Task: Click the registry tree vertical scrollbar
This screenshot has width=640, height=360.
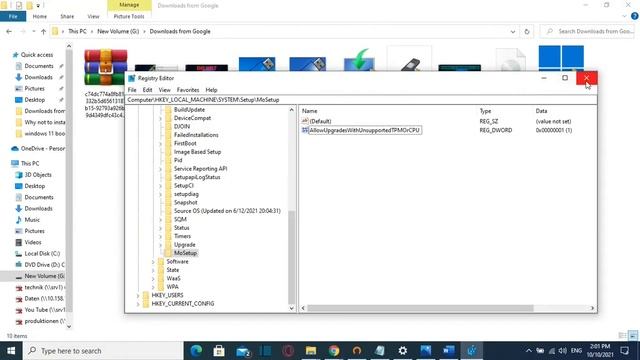Action: point(291,257)
